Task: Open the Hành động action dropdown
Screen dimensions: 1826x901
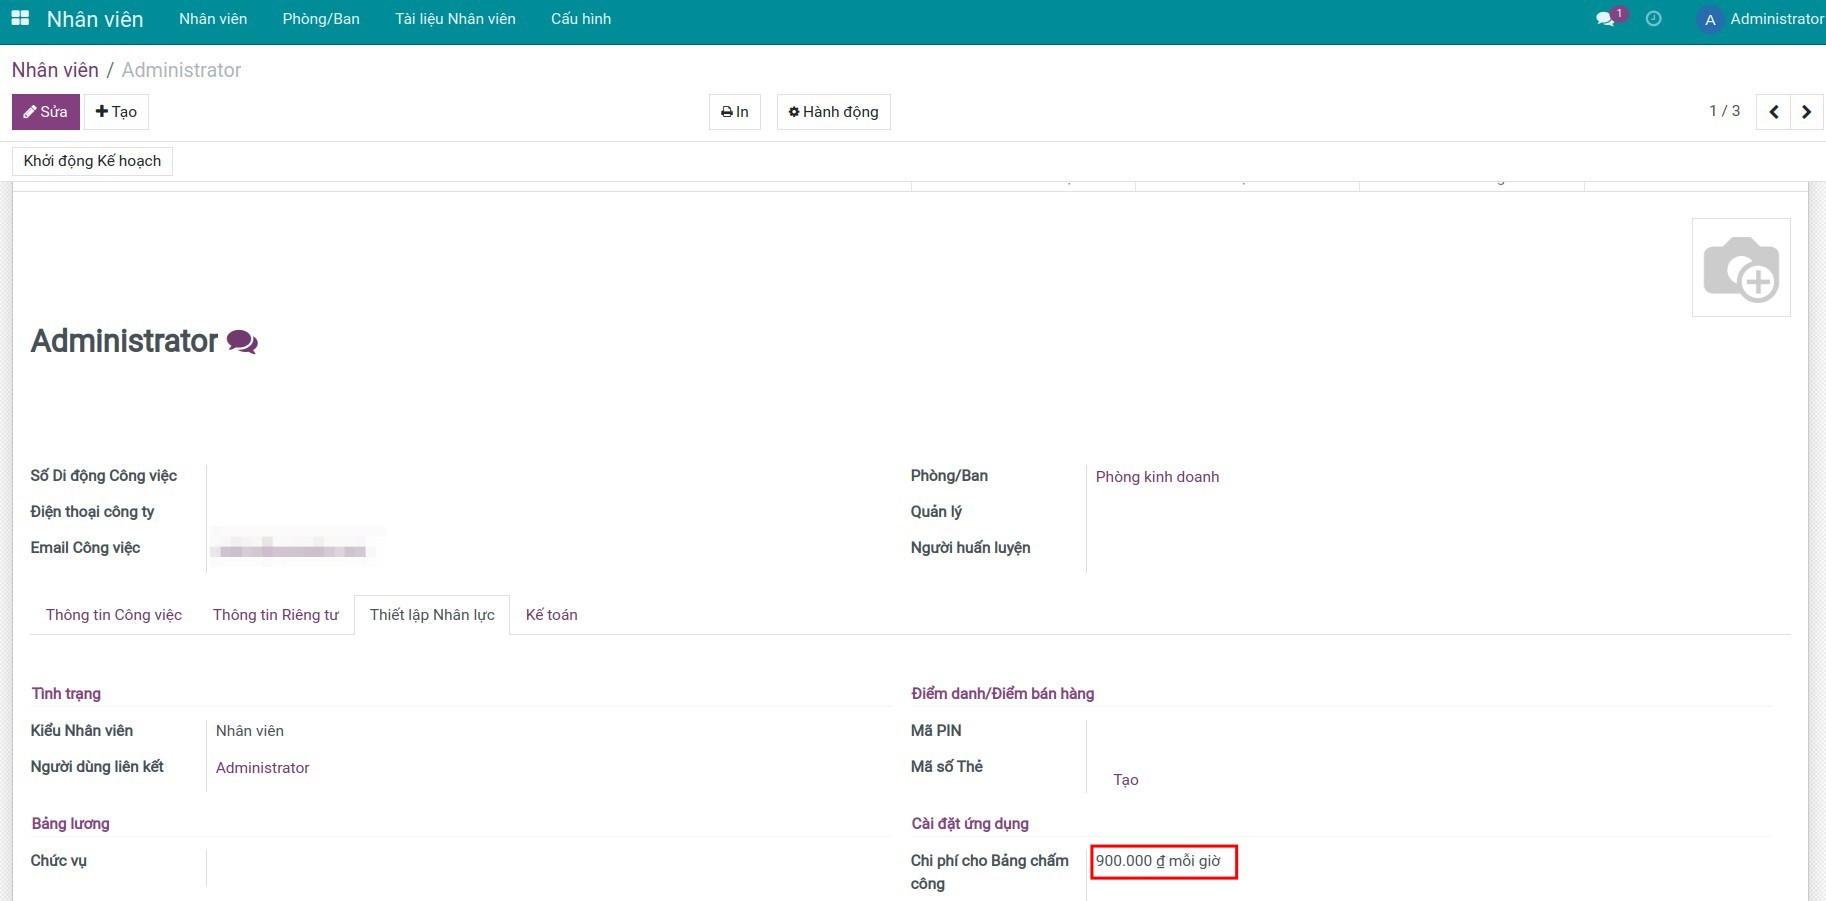Action: 833,112
